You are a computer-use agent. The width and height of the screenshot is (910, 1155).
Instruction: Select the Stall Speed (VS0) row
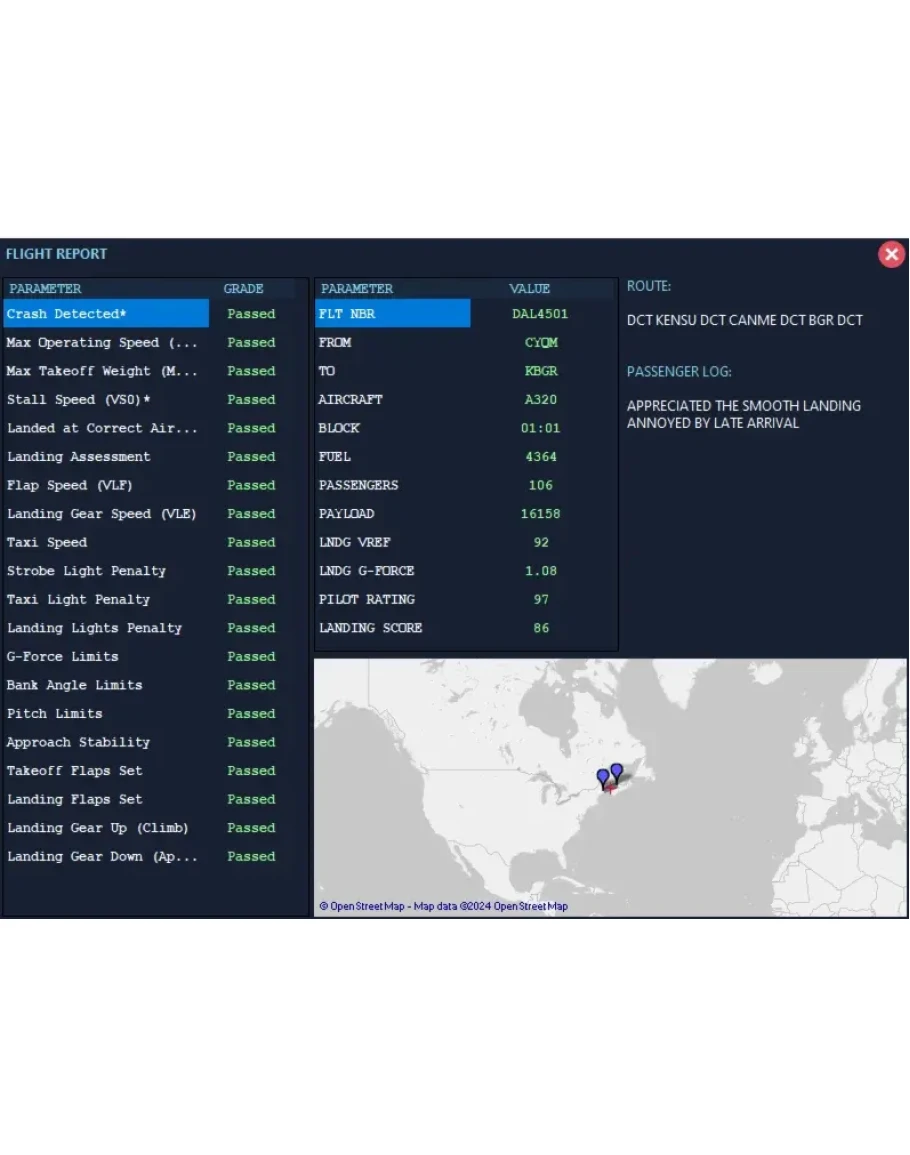(79, 400)
